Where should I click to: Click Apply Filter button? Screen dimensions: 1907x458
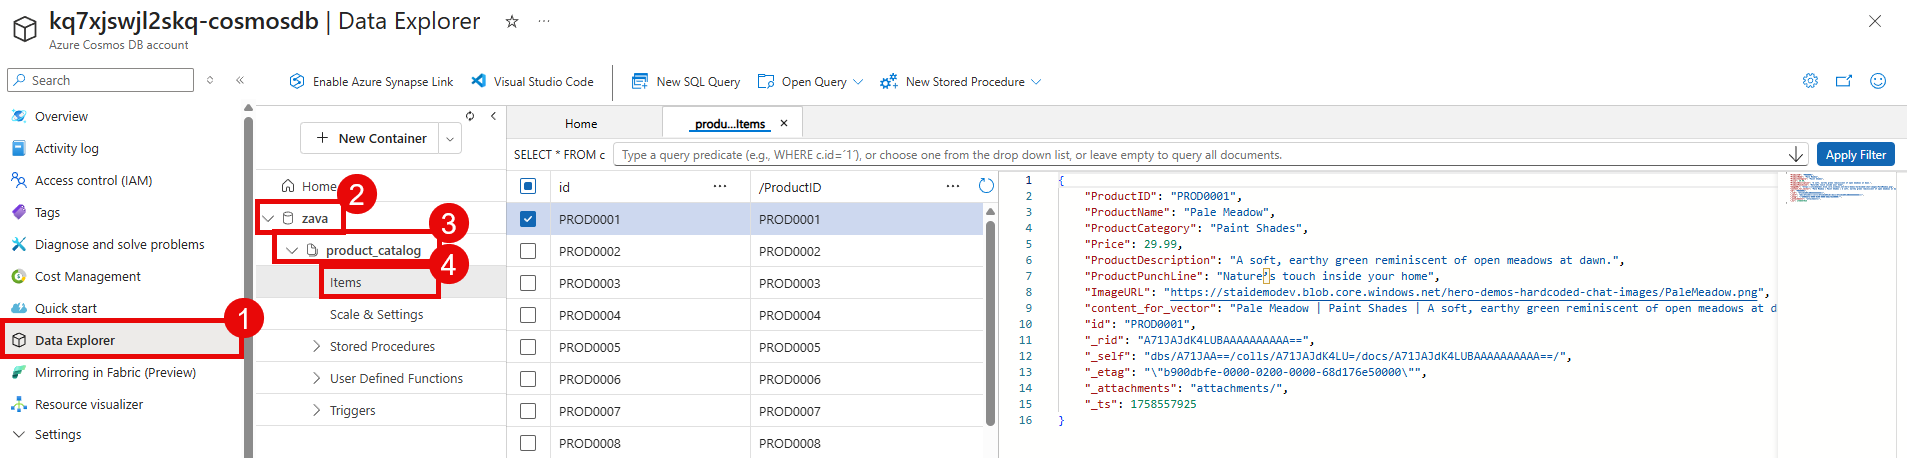1855,154
